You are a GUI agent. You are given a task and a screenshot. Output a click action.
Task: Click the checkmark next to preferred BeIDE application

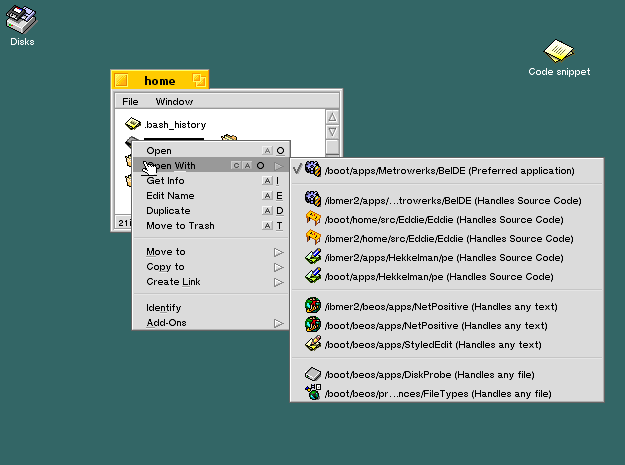point(297,169)
